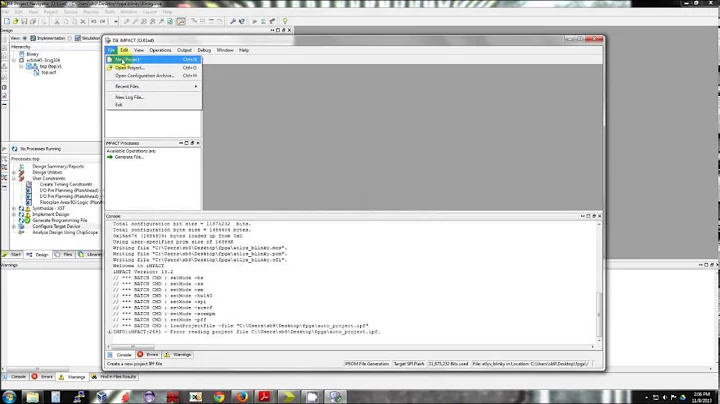Open Firefox from the taskbar

242,397
